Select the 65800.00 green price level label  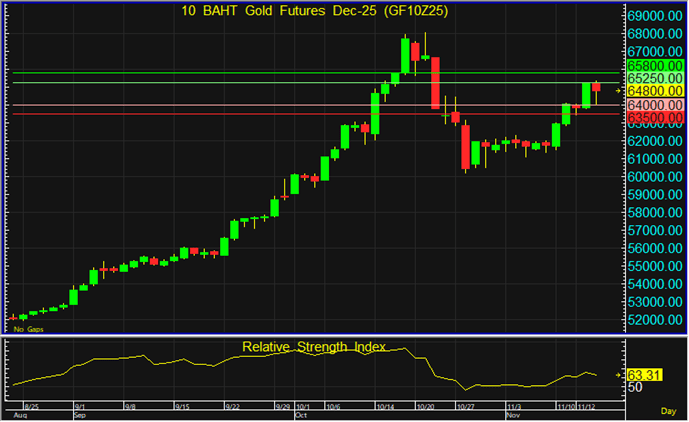655,63
